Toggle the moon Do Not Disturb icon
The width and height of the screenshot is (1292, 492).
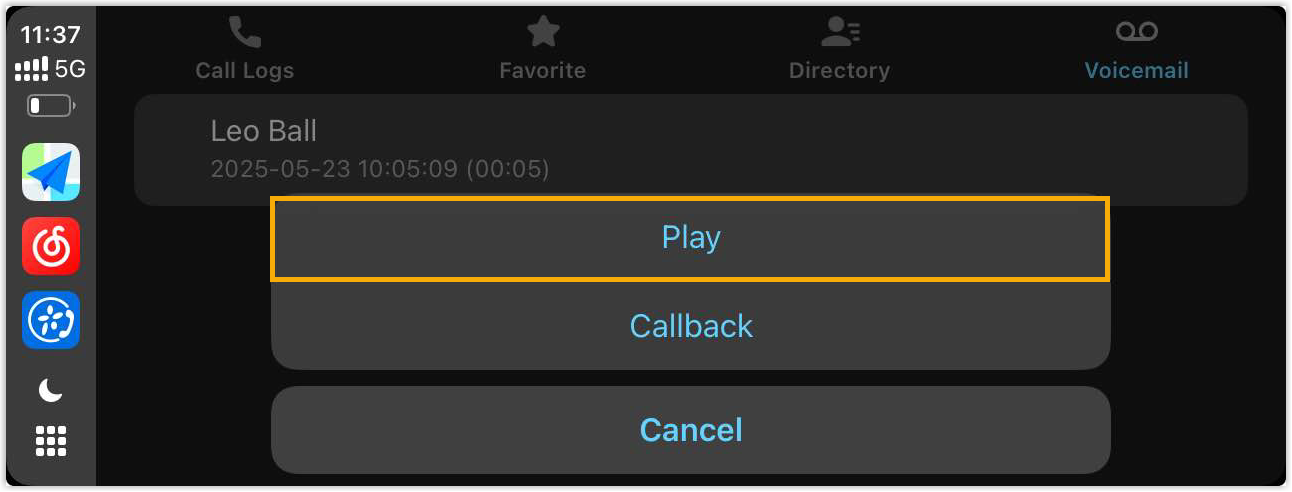click(x=51, y=391)
